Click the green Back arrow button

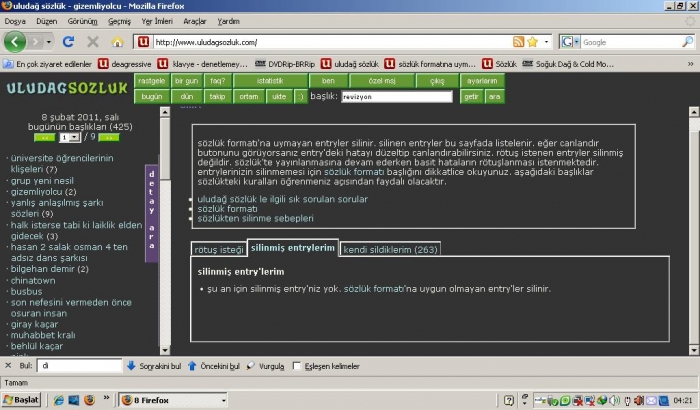15,42
